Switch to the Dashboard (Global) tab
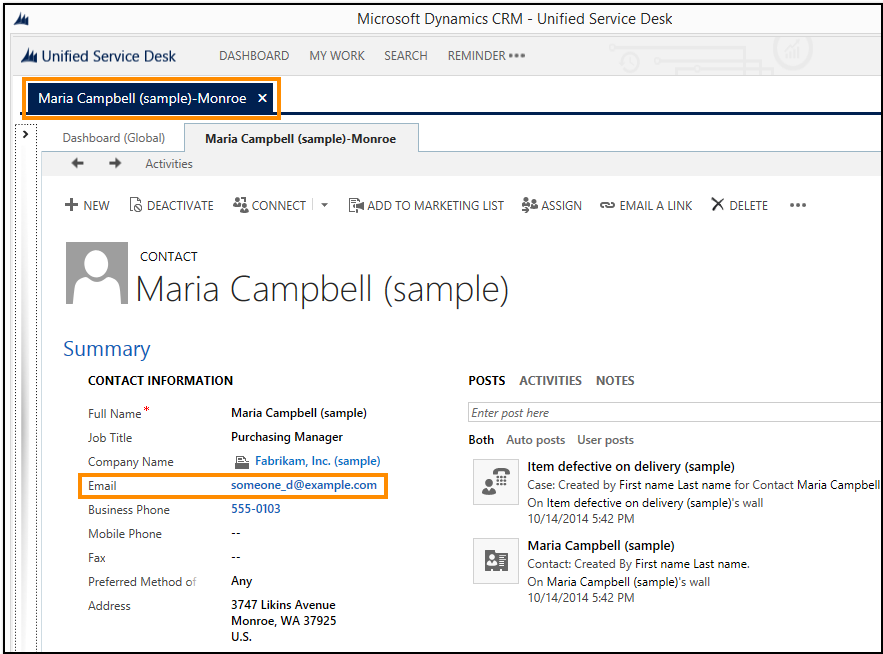The width and height of the screenshot is (883, 654). coord(113,138)
